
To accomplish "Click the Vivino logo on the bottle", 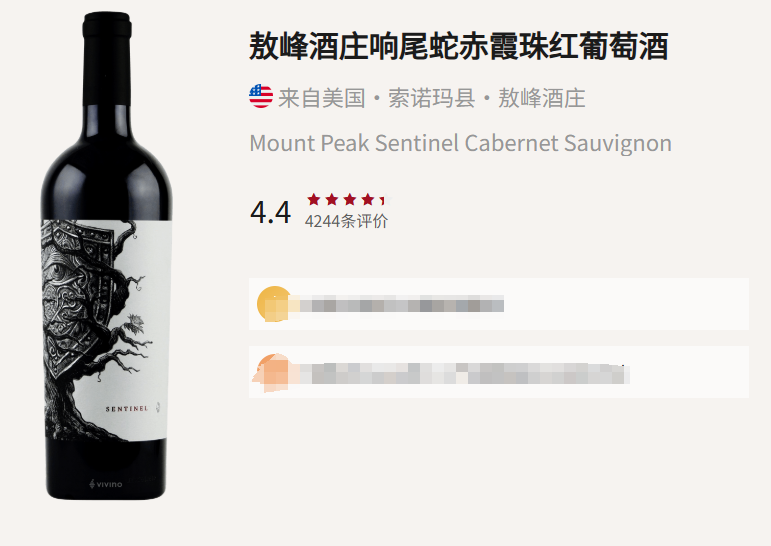I will click(106, 484).
